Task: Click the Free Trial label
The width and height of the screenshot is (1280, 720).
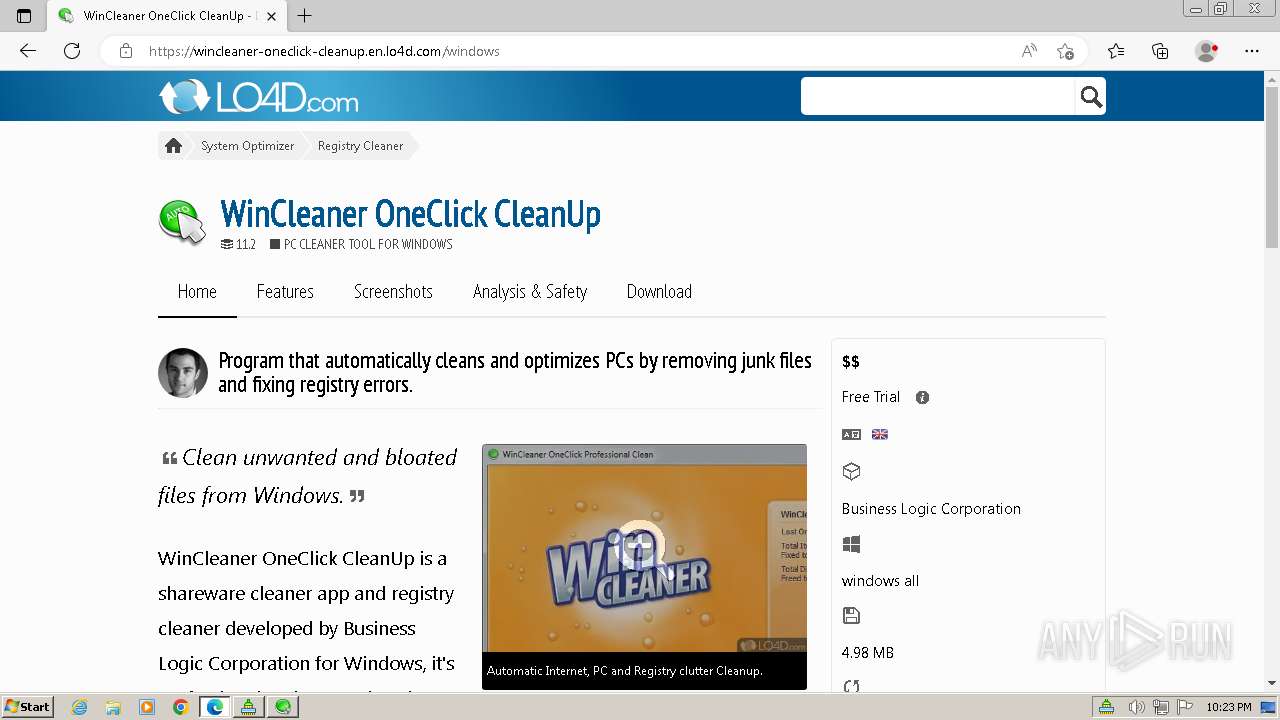Action: click(x=871, y=397)
